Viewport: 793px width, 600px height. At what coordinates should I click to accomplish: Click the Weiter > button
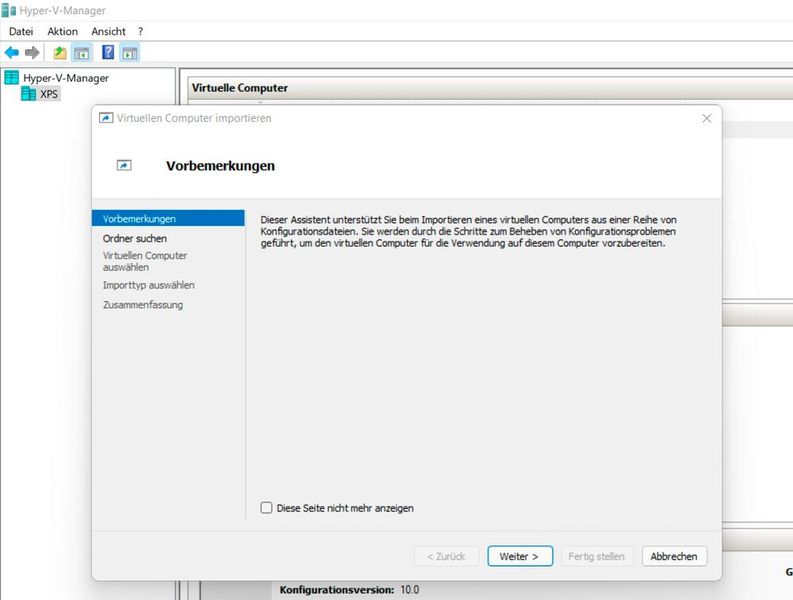click(520, 556)
